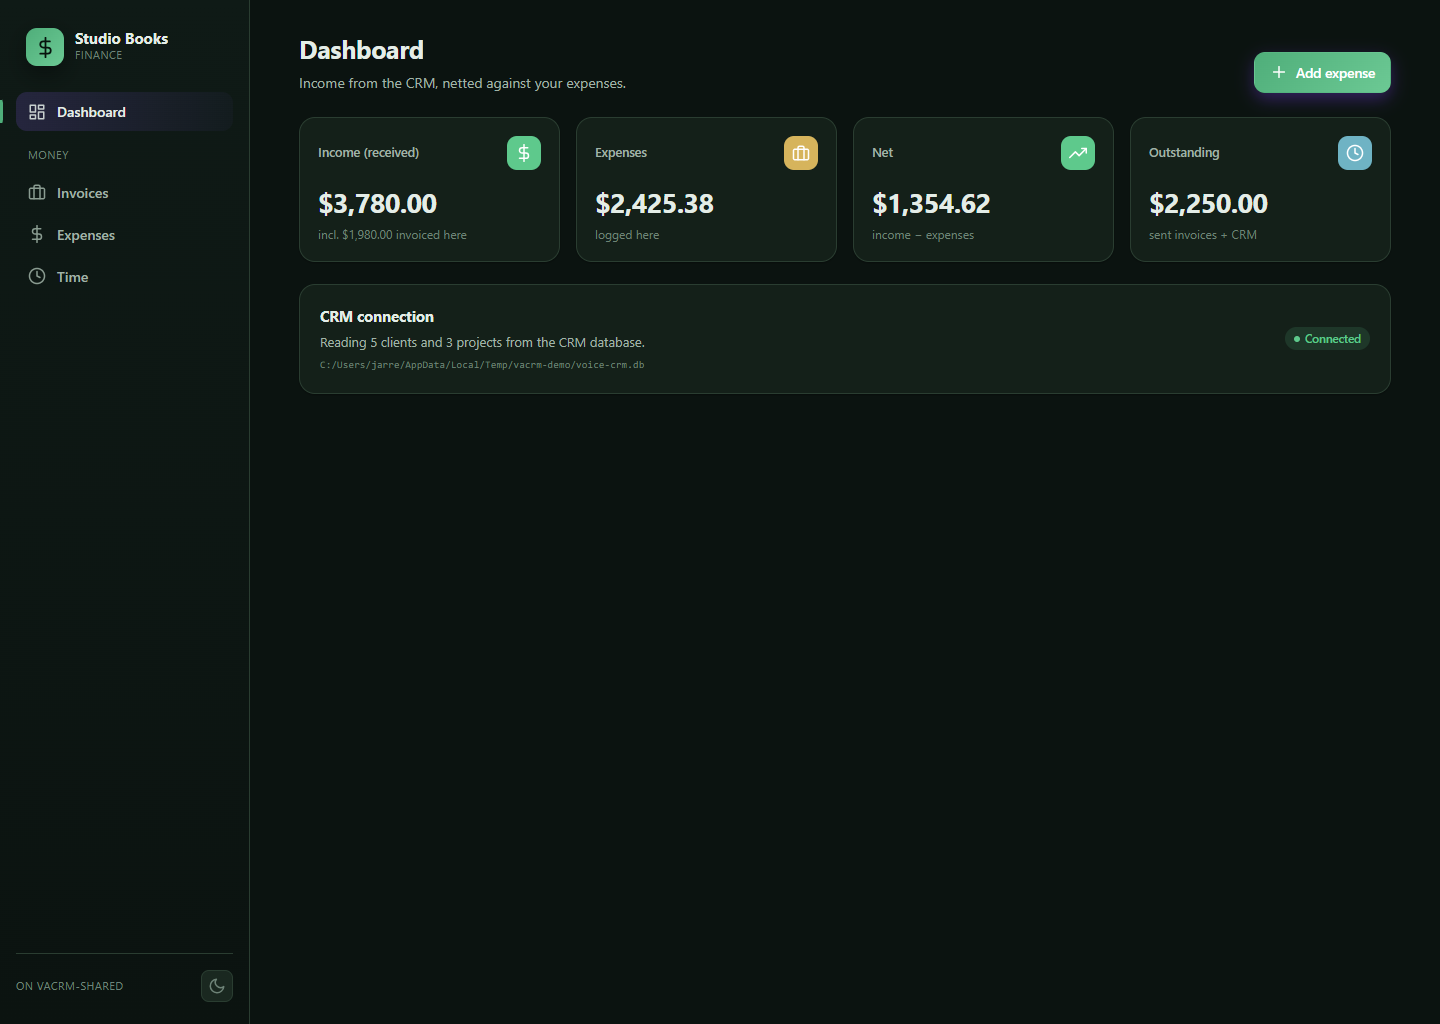Viewport: 1440px width, 1024px height.
Task: Toggle dark mode with the moon button
Action: [217, 986]
